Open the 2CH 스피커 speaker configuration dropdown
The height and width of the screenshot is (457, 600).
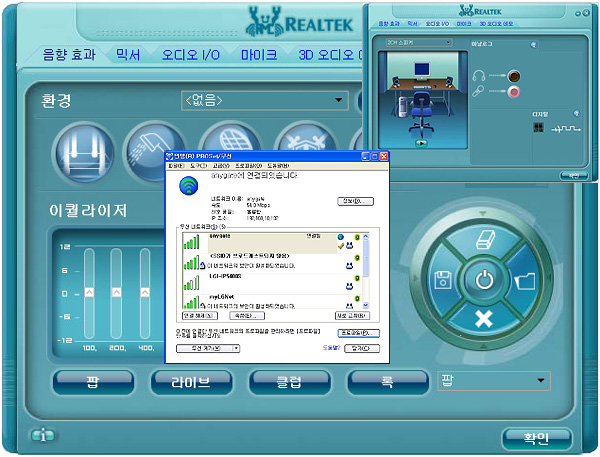click(419, 42)
